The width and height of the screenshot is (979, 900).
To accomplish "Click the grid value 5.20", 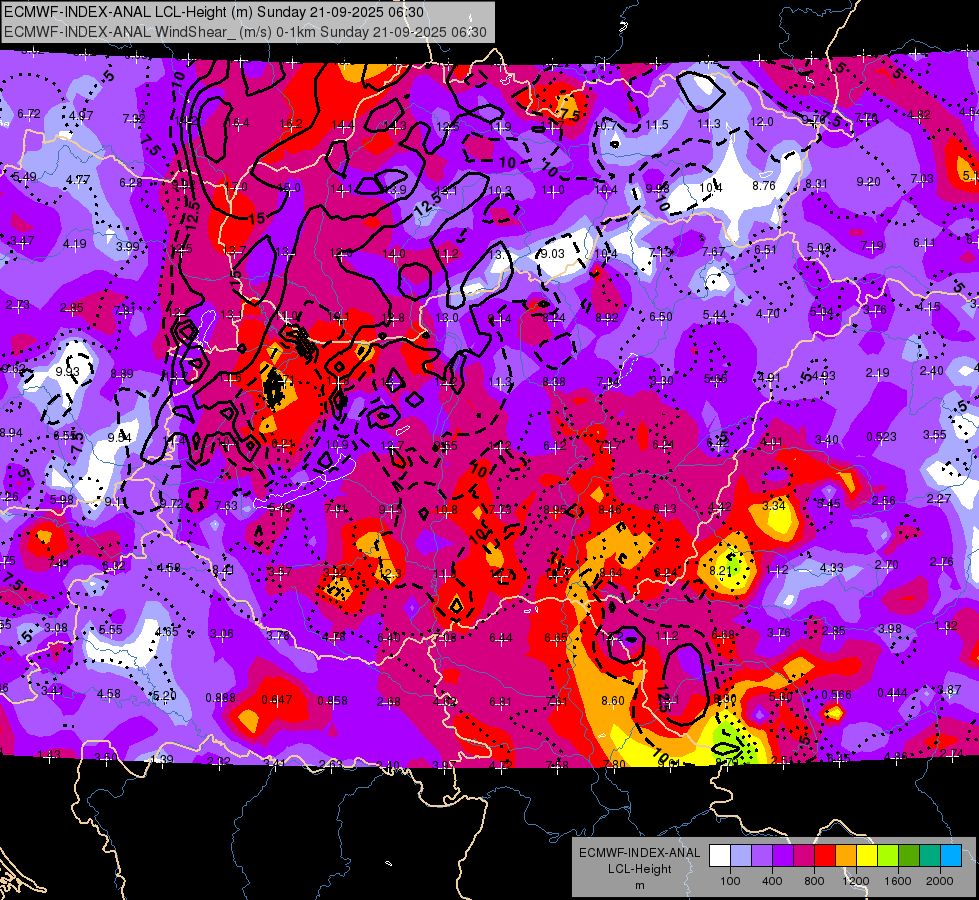I will (165, 695).
